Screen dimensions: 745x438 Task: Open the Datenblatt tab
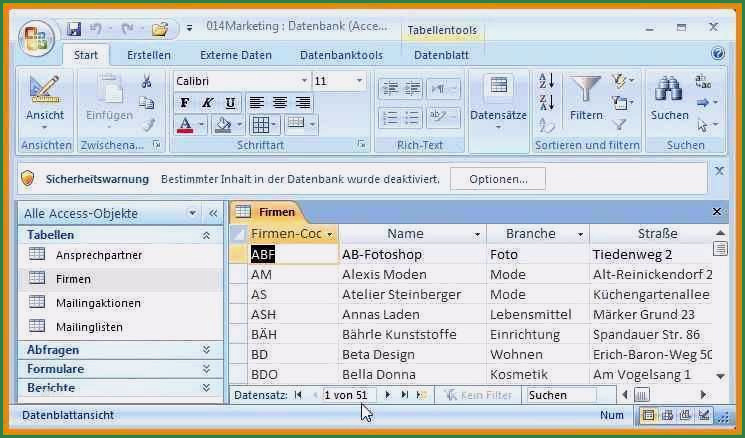tap(441, 55)
